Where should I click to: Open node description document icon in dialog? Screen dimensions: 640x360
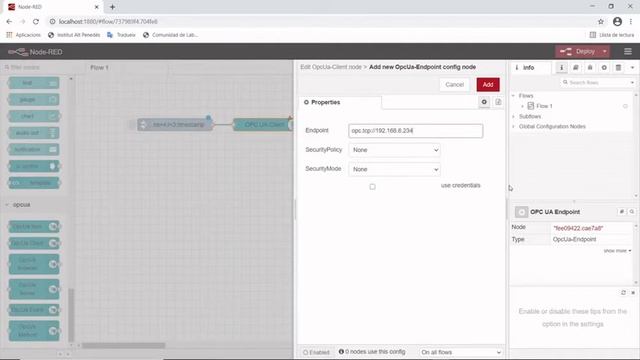[498, 102]
